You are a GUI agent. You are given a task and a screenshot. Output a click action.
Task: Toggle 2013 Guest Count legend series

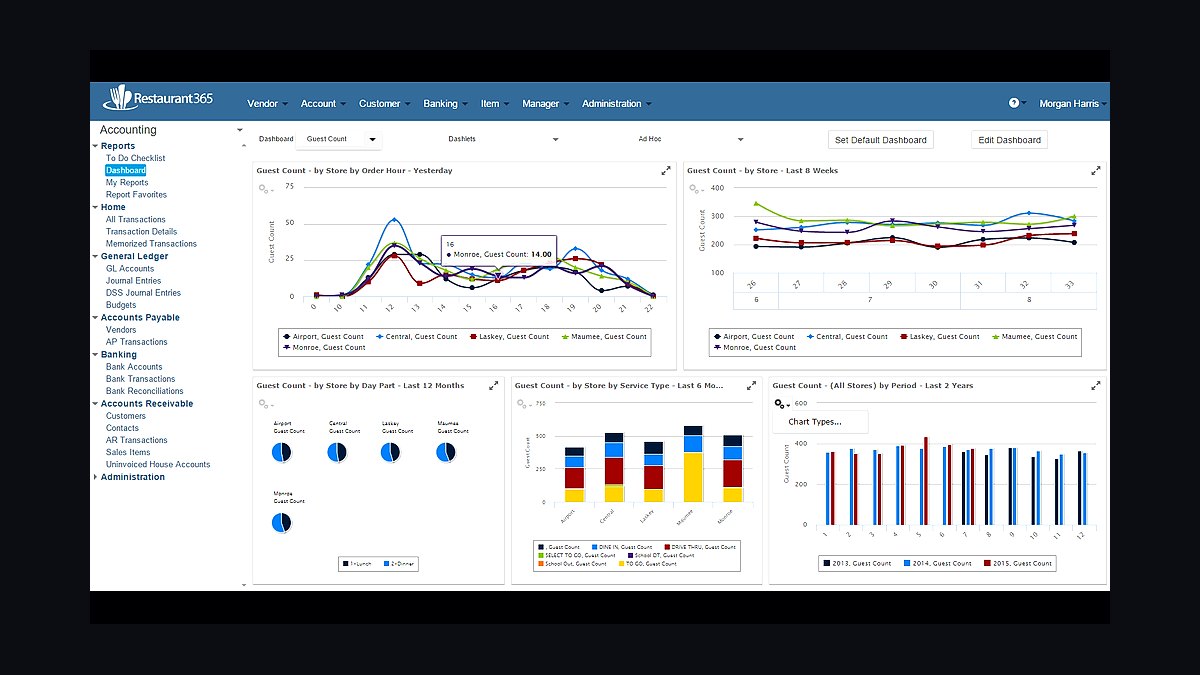857,563
